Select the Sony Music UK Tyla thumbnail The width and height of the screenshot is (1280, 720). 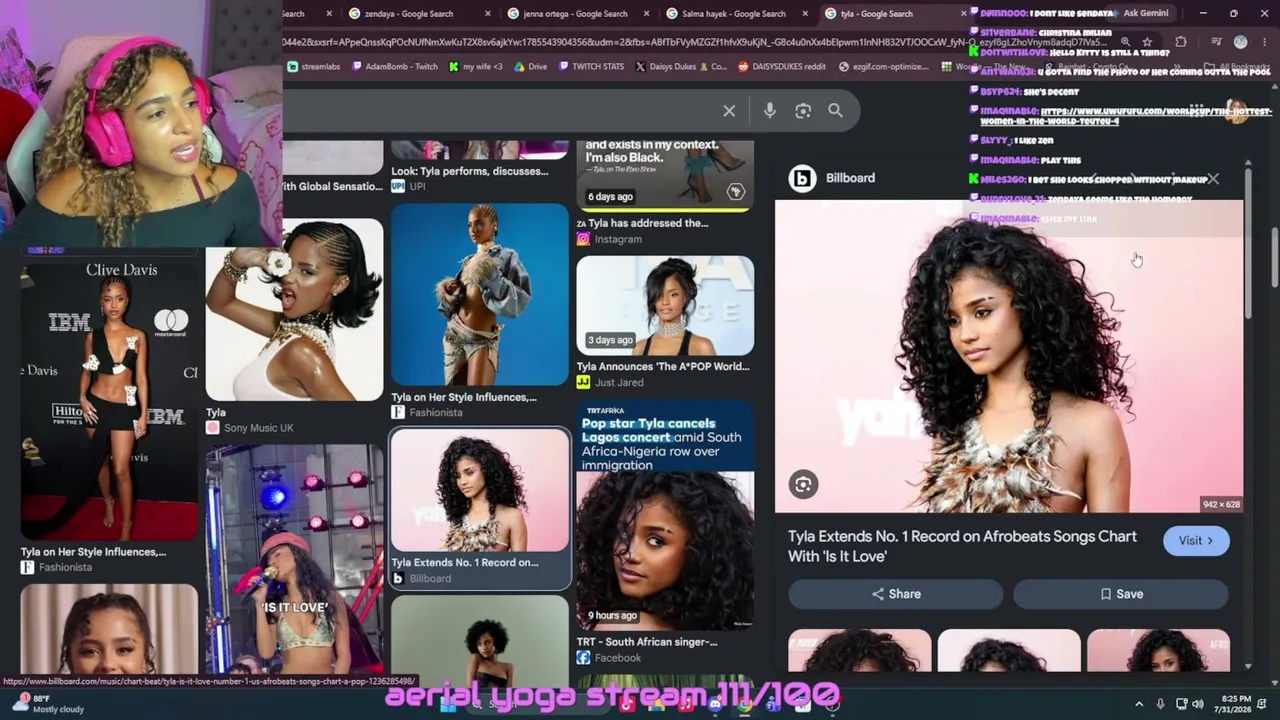pos(294,309)
